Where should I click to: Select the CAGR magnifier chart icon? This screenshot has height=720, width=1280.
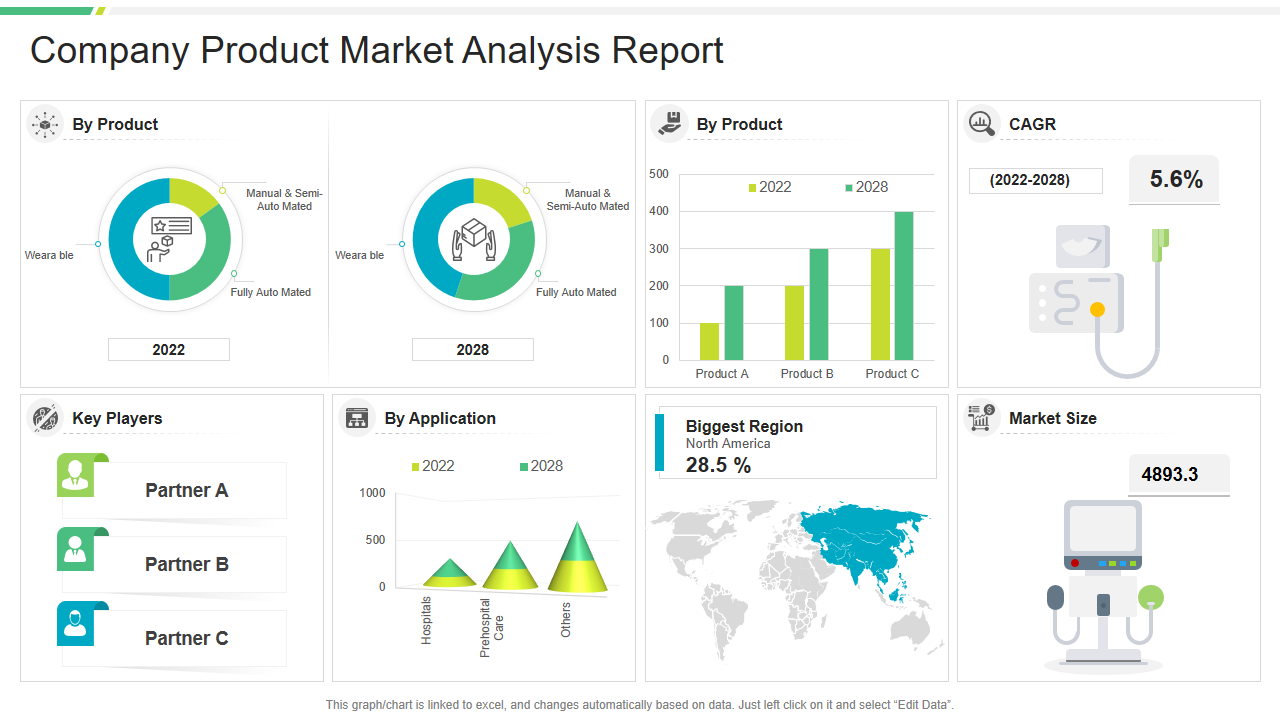click(982, 124)
